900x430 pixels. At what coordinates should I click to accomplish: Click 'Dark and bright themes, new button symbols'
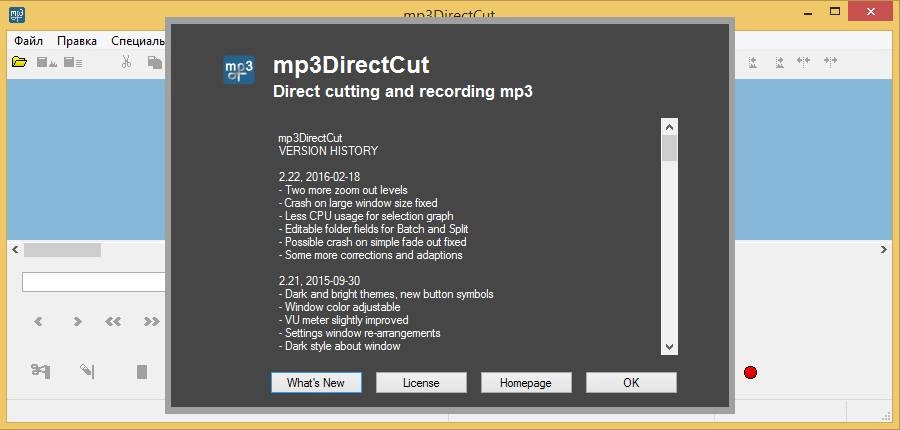(x=386, y=294)
